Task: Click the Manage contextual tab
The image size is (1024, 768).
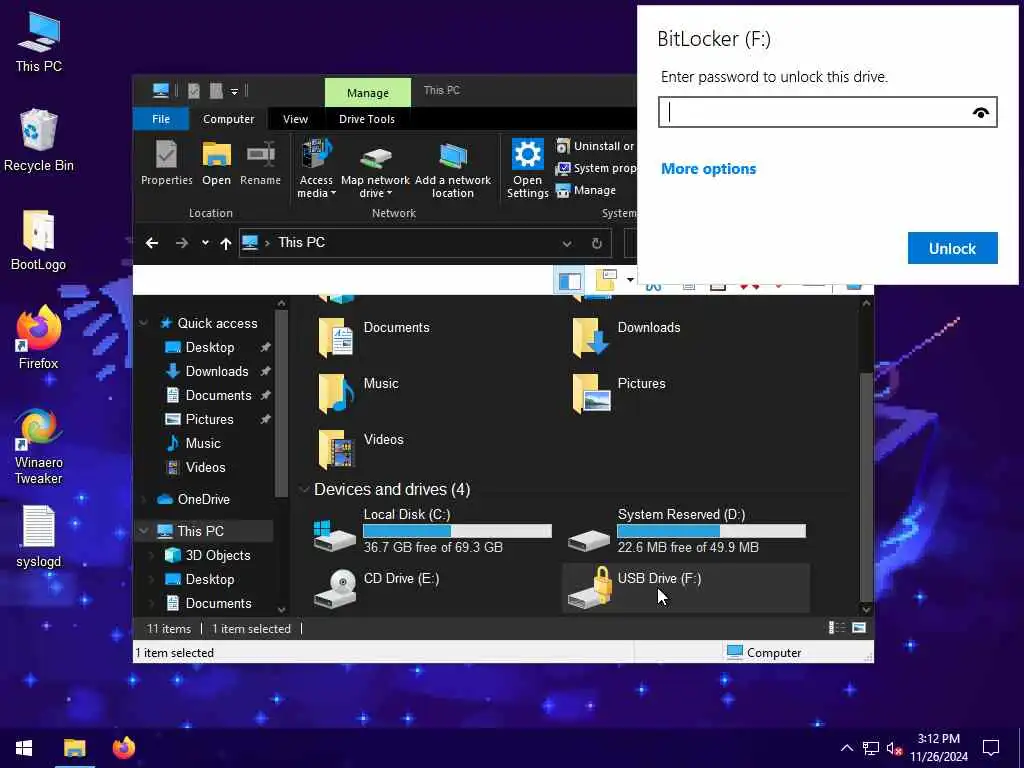Action: click(x=368, y=93)
